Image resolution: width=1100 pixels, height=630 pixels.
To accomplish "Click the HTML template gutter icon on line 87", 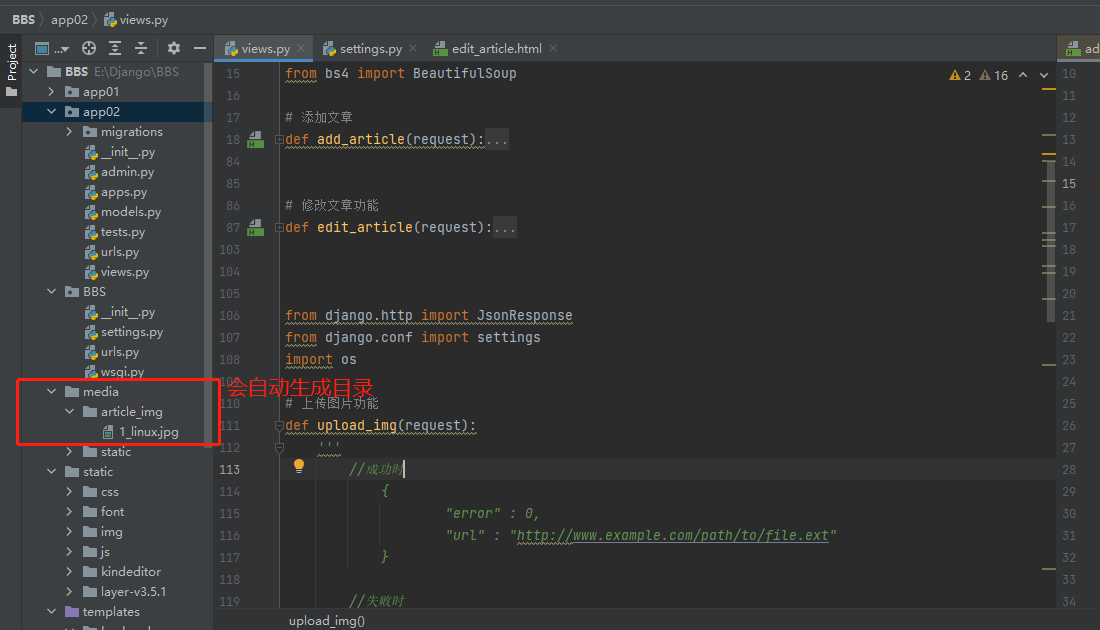I will (255, 227).
